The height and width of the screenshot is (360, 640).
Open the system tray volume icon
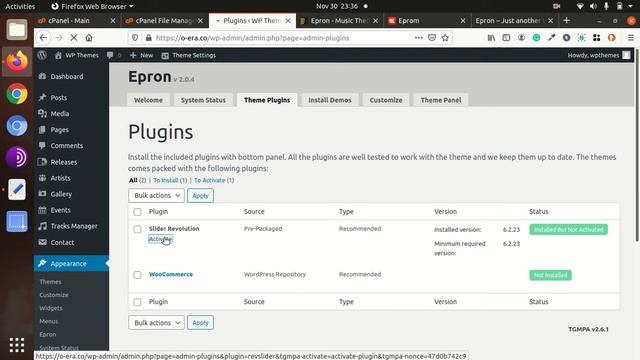click(593, 7)
